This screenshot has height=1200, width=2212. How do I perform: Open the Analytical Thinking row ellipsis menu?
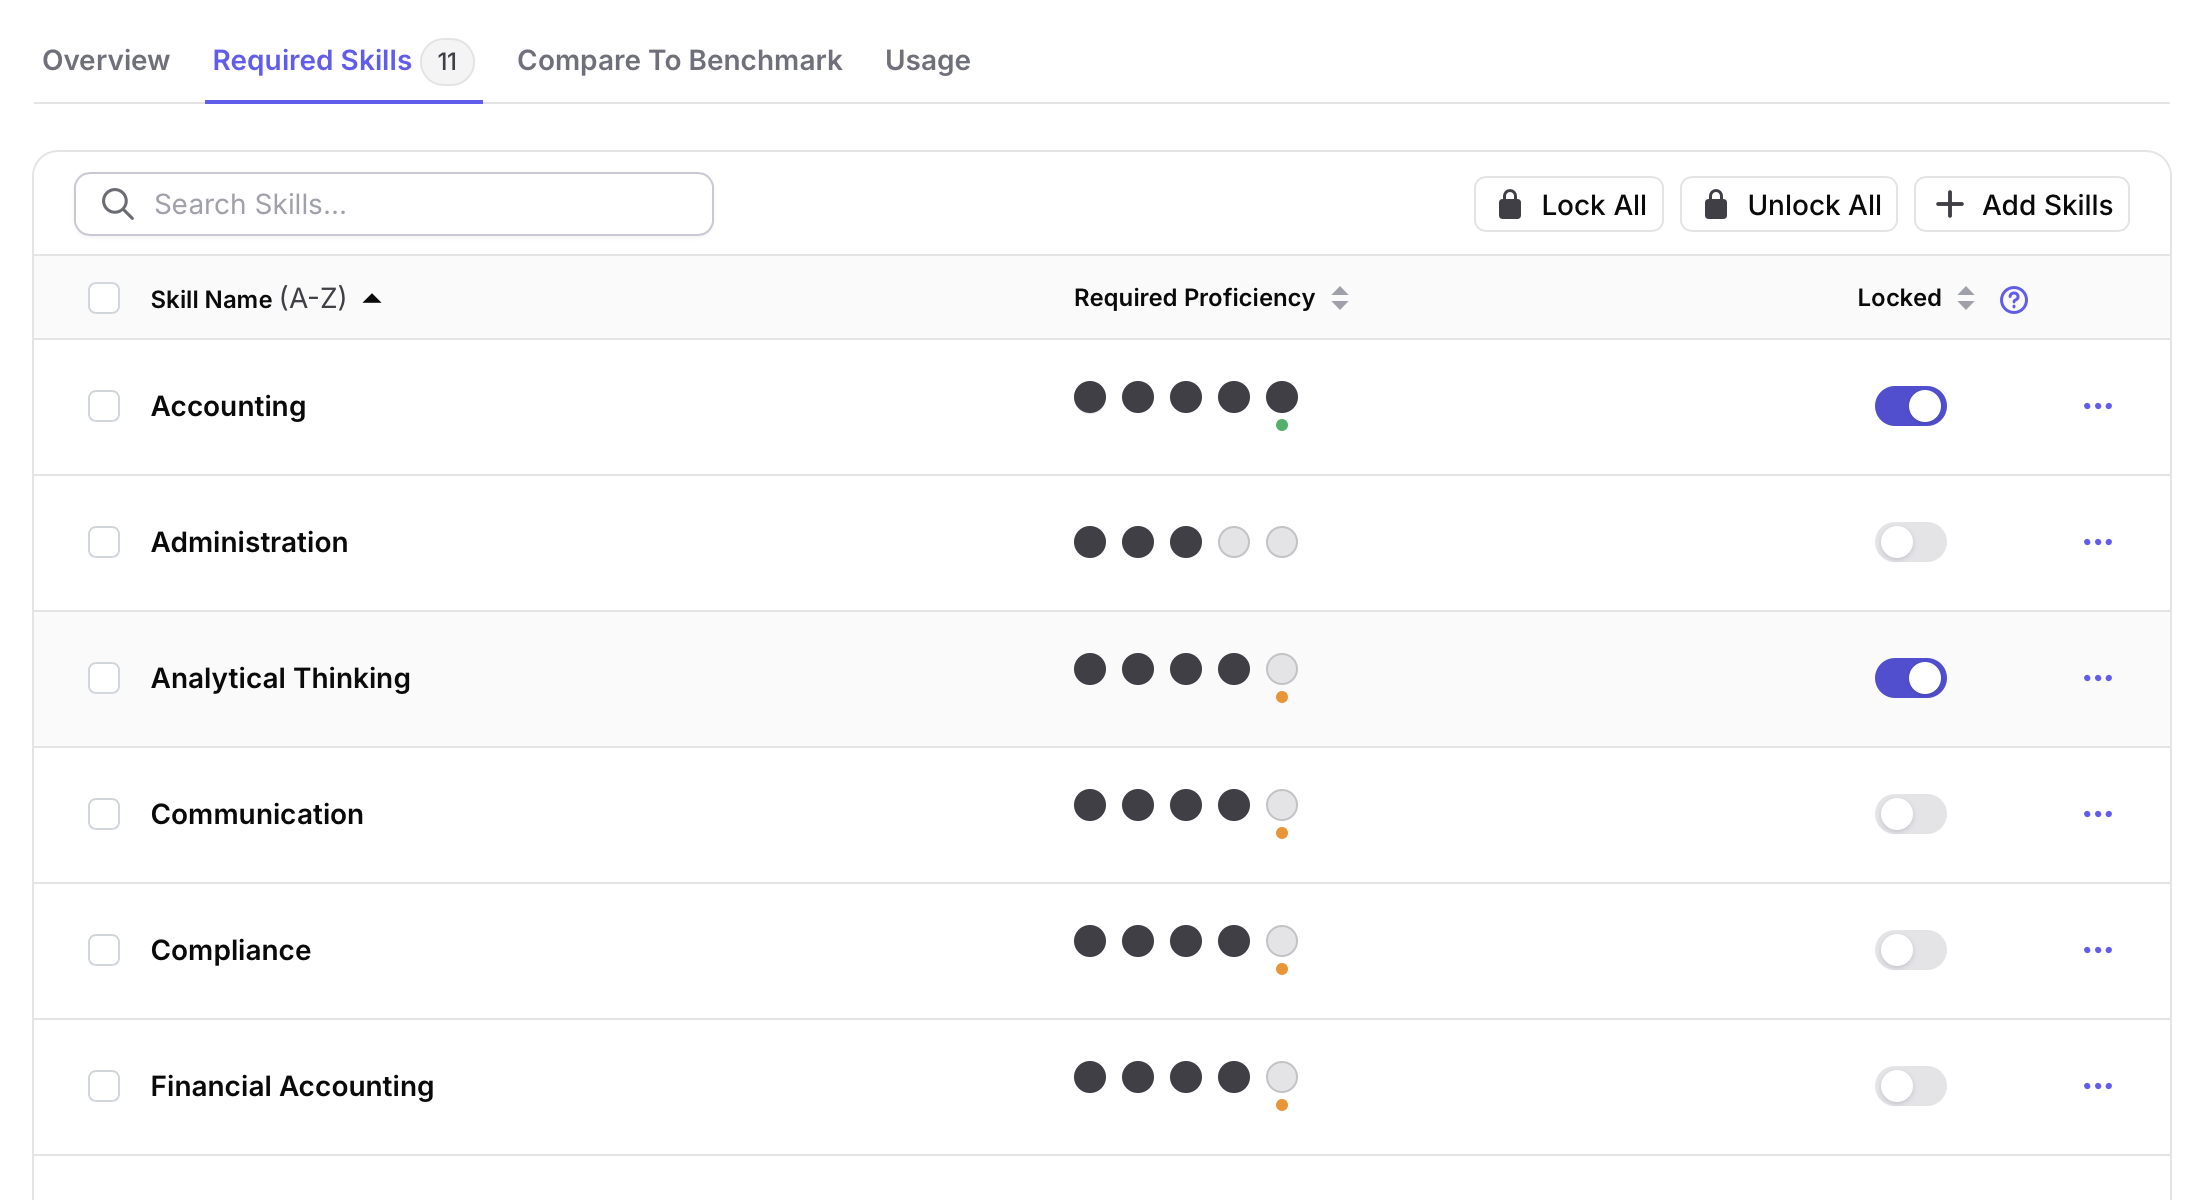(2097, 678)
